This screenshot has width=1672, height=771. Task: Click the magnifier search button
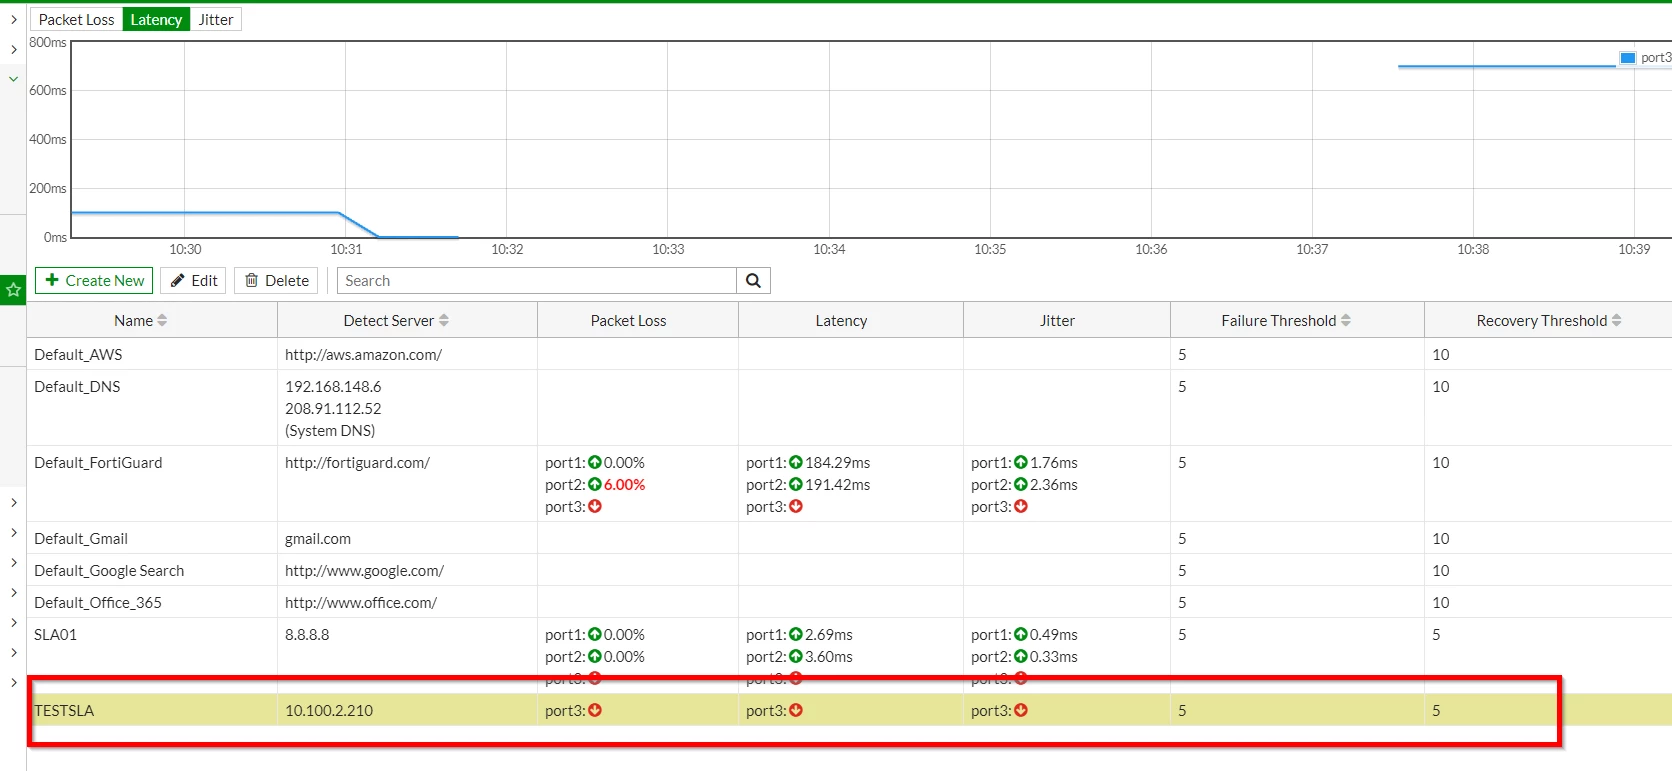753,281
